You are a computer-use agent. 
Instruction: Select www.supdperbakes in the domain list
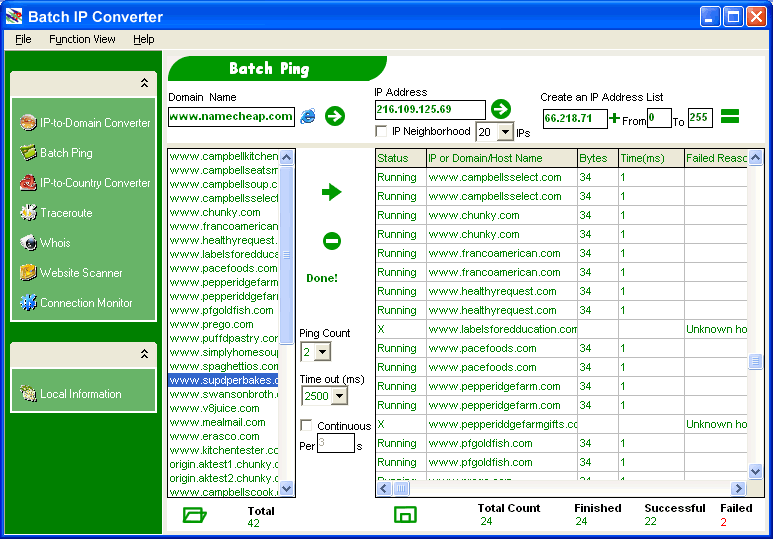click(x=224, y=380)
